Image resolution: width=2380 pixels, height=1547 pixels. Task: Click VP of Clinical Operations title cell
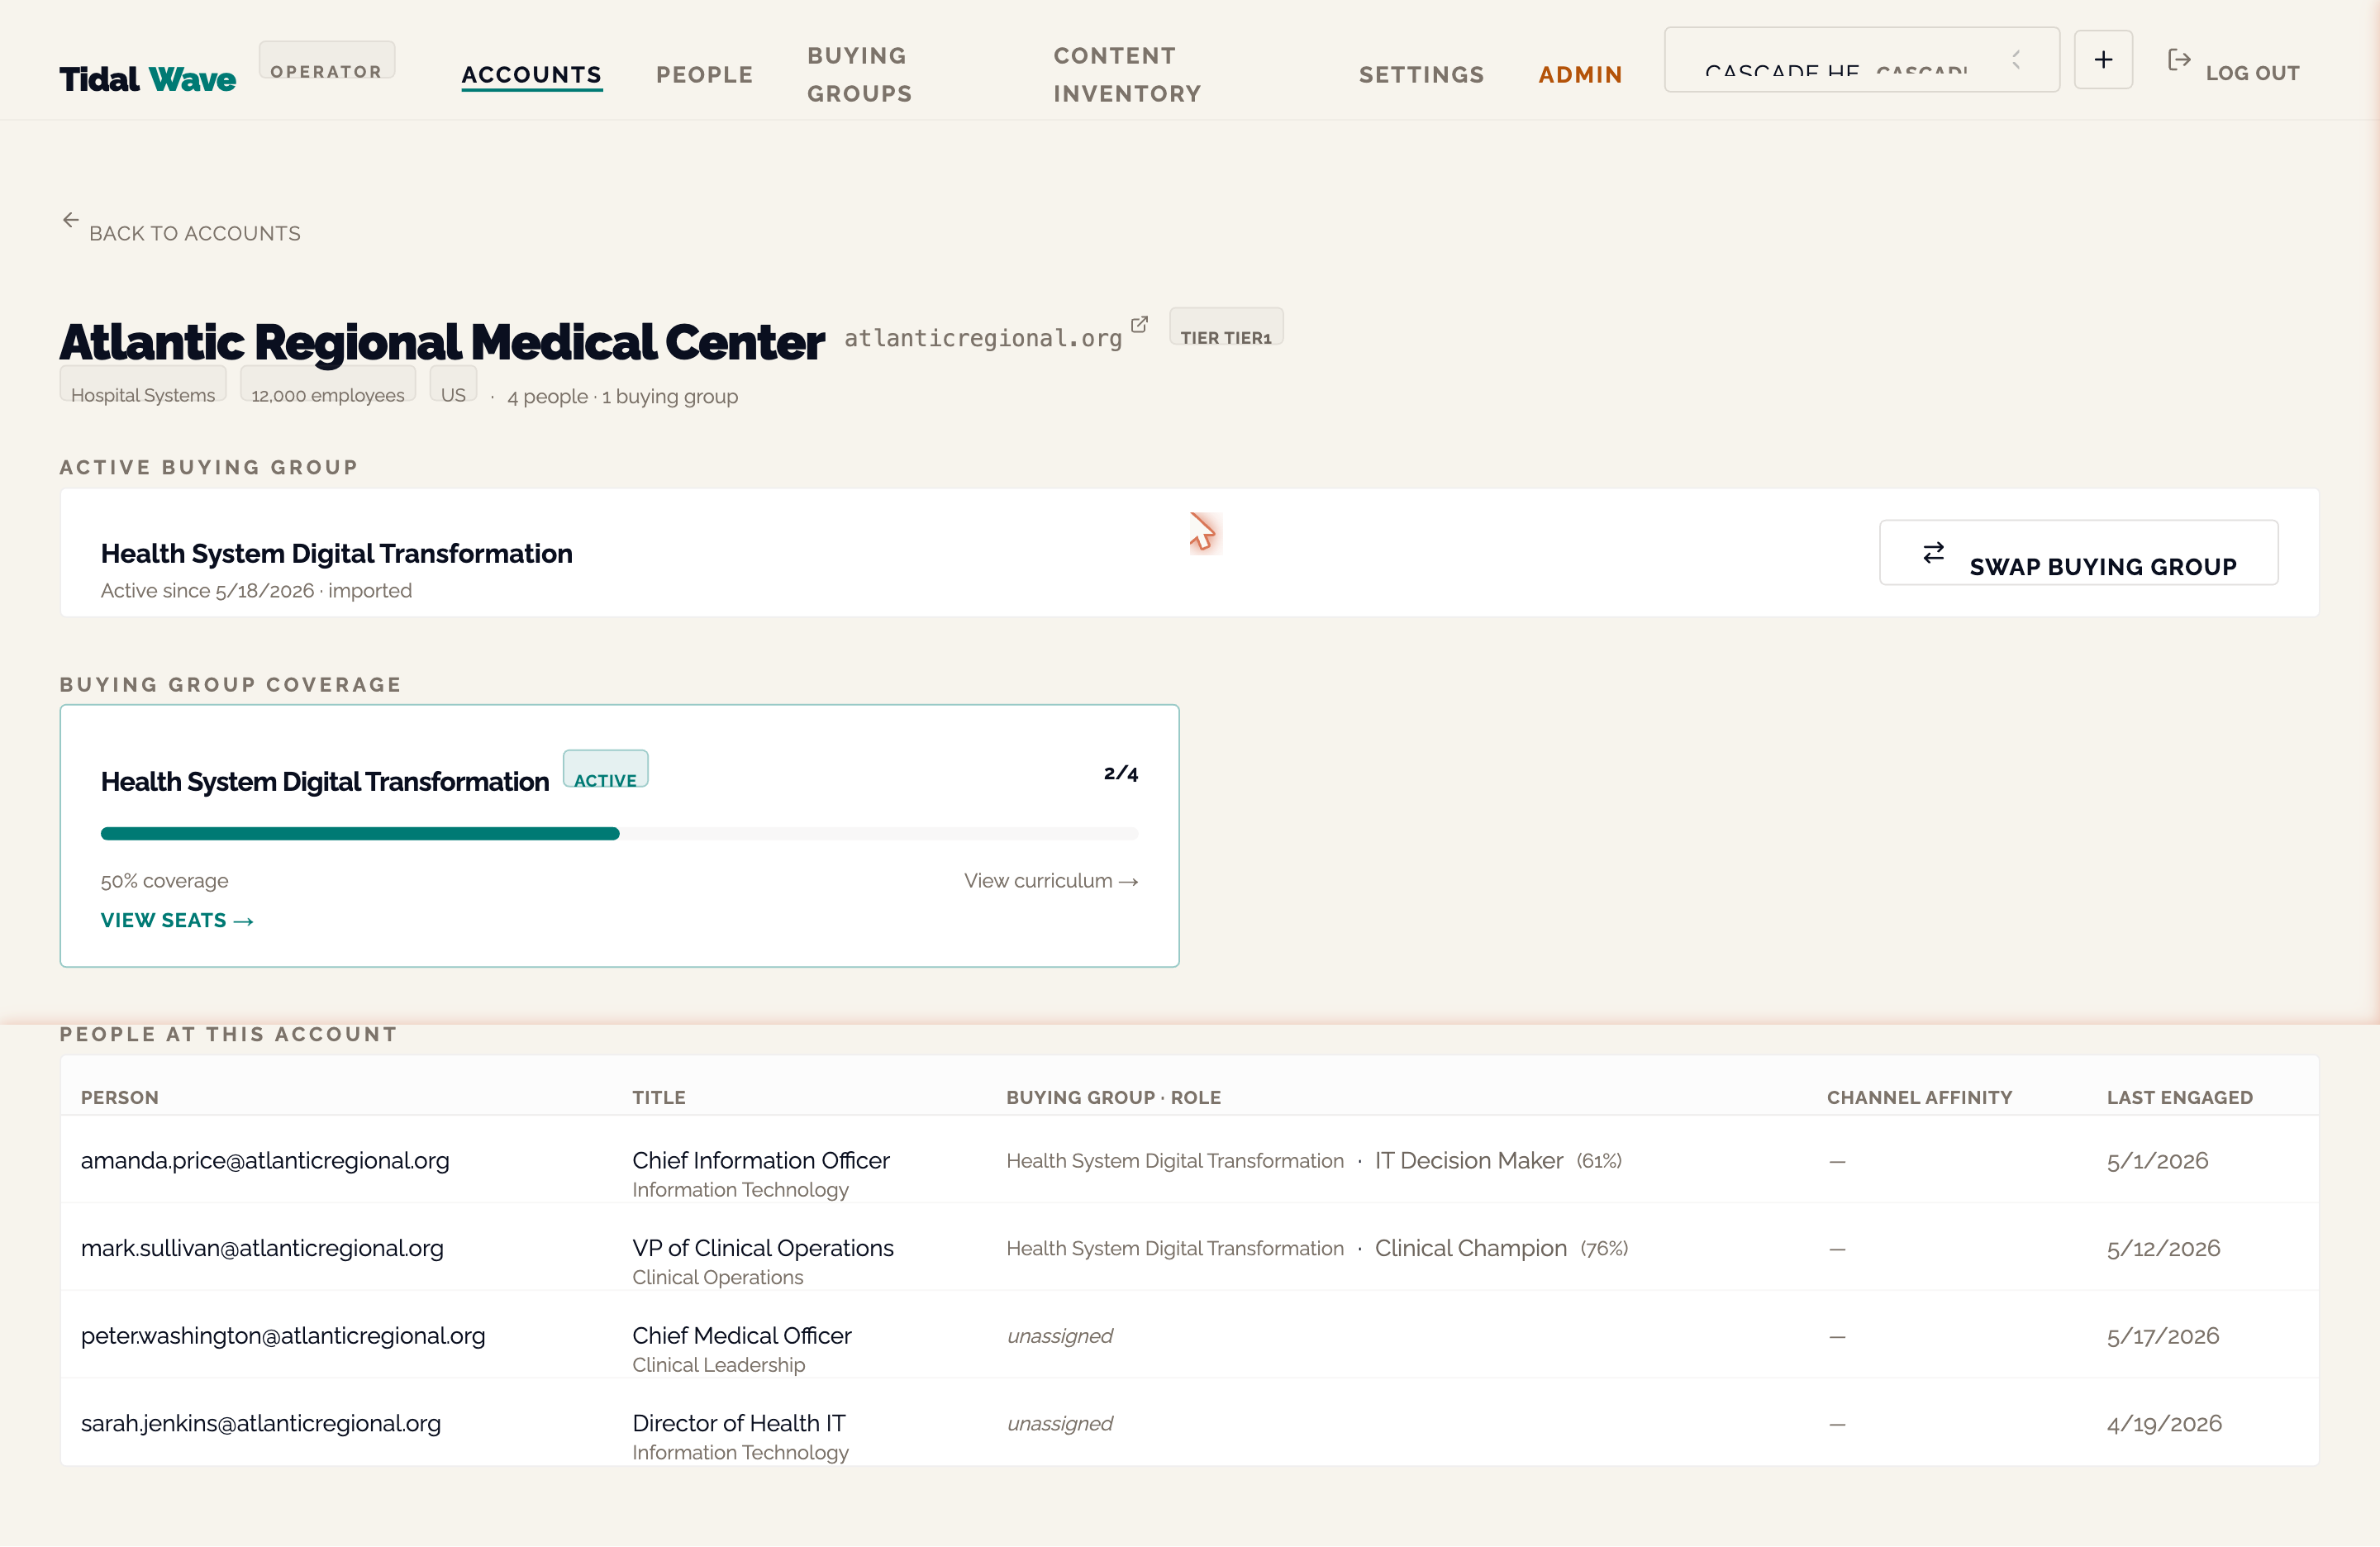tap(762, 1248)
